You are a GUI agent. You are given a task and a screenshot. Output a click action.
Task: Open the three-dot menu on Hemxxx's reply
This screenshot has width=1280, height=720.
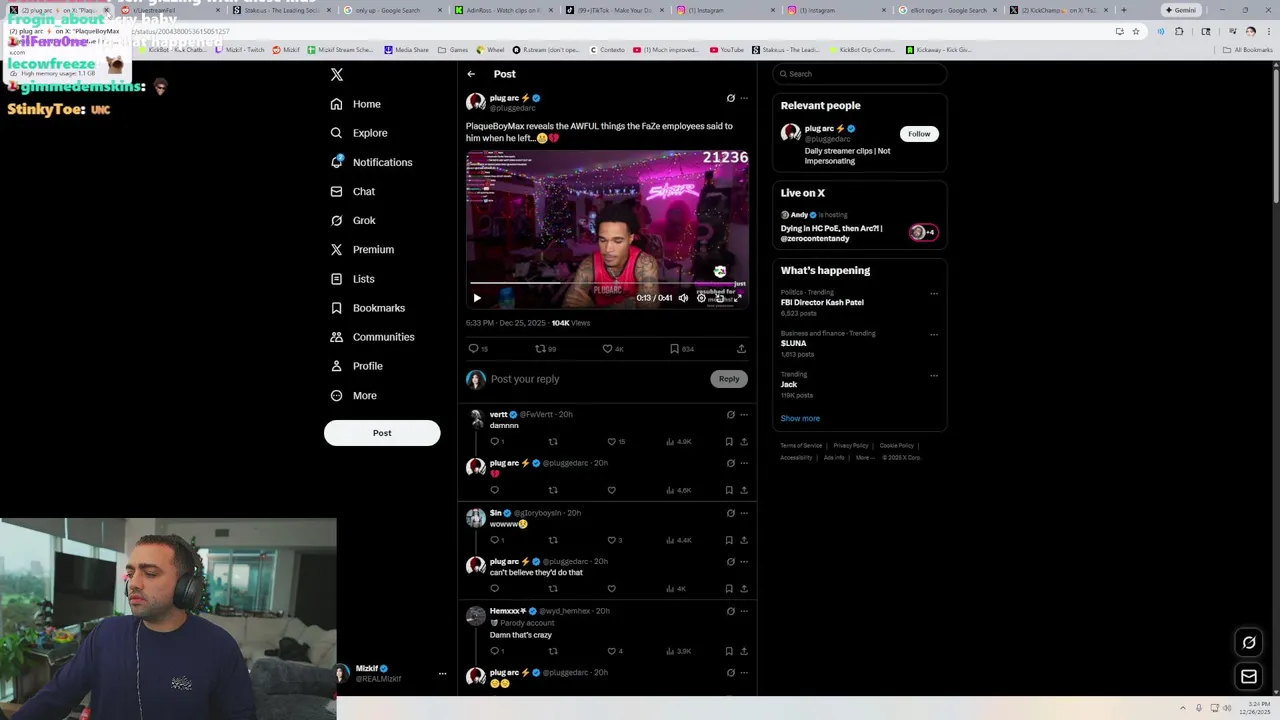(x=744, y=611)
